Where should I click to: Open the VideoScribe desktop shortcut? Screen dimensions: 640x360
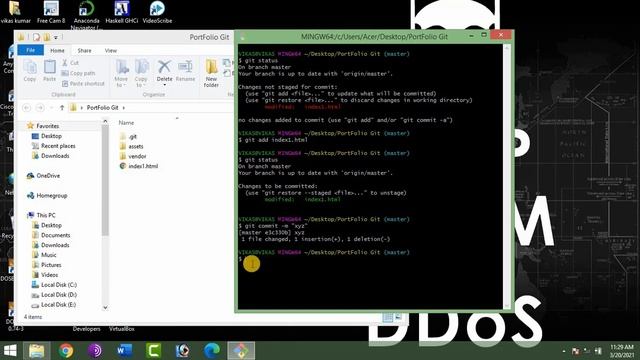click(x=157, y=13)
